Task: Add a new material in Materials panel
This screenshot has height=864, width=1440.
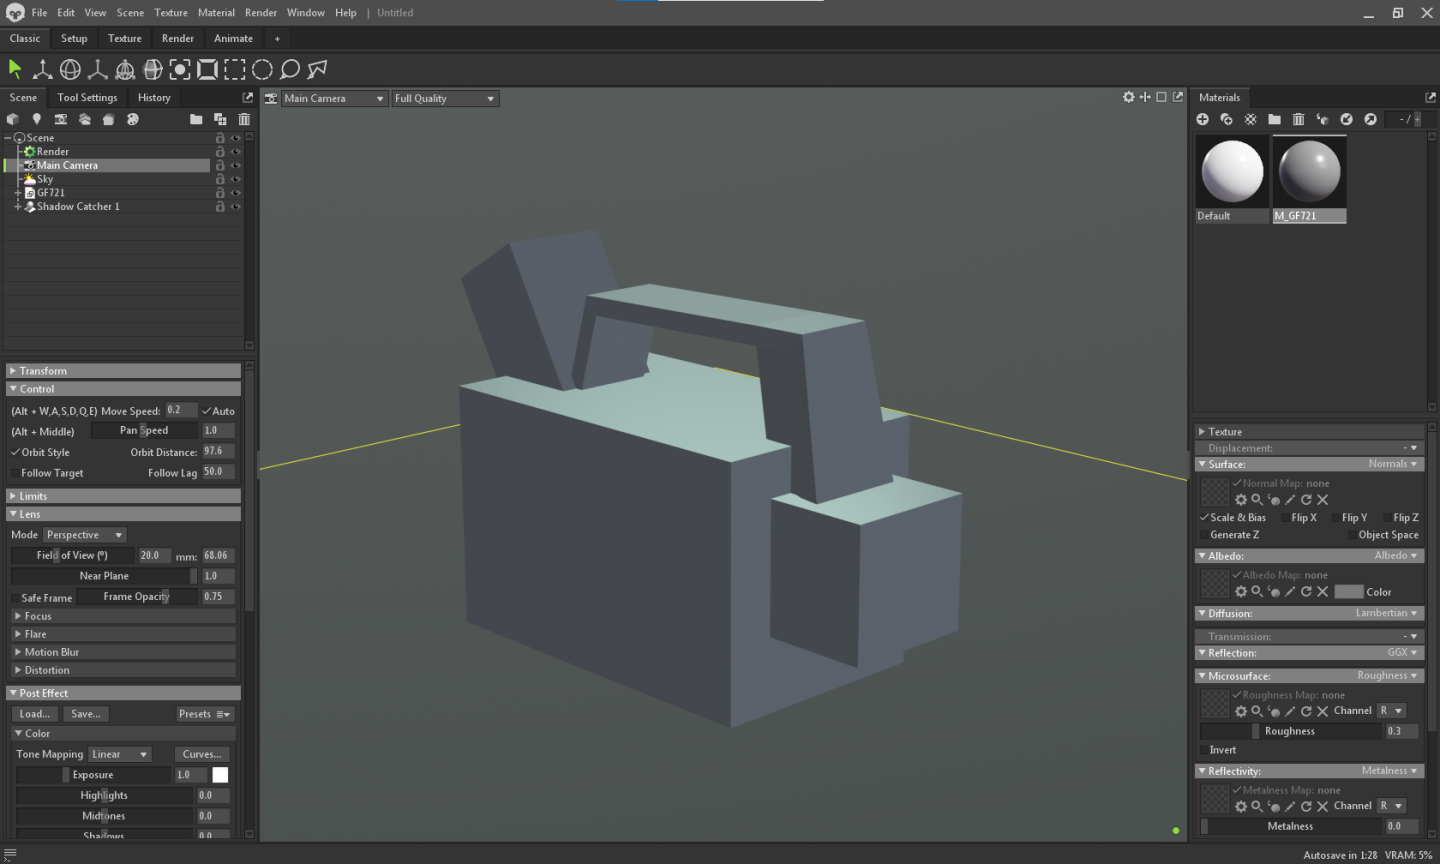Action: 1203,119
